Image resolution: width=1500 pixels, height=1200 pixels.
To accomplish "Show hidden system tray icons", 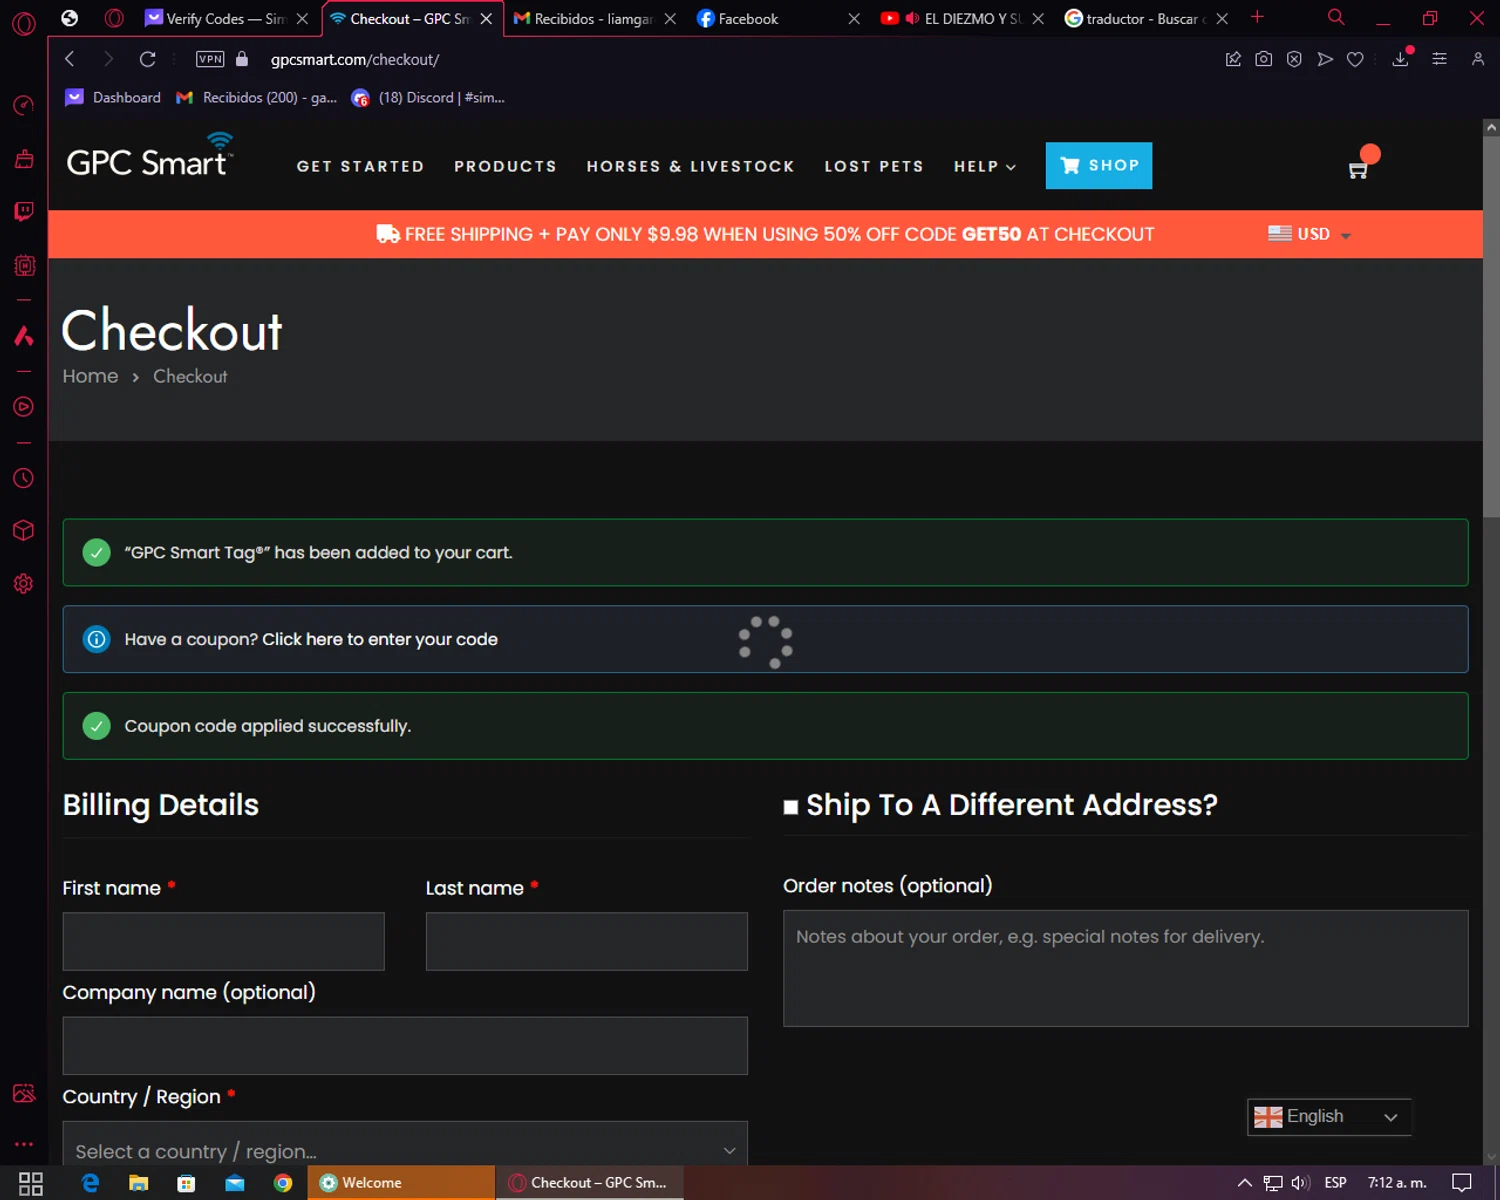I will pos(1244,1183).
